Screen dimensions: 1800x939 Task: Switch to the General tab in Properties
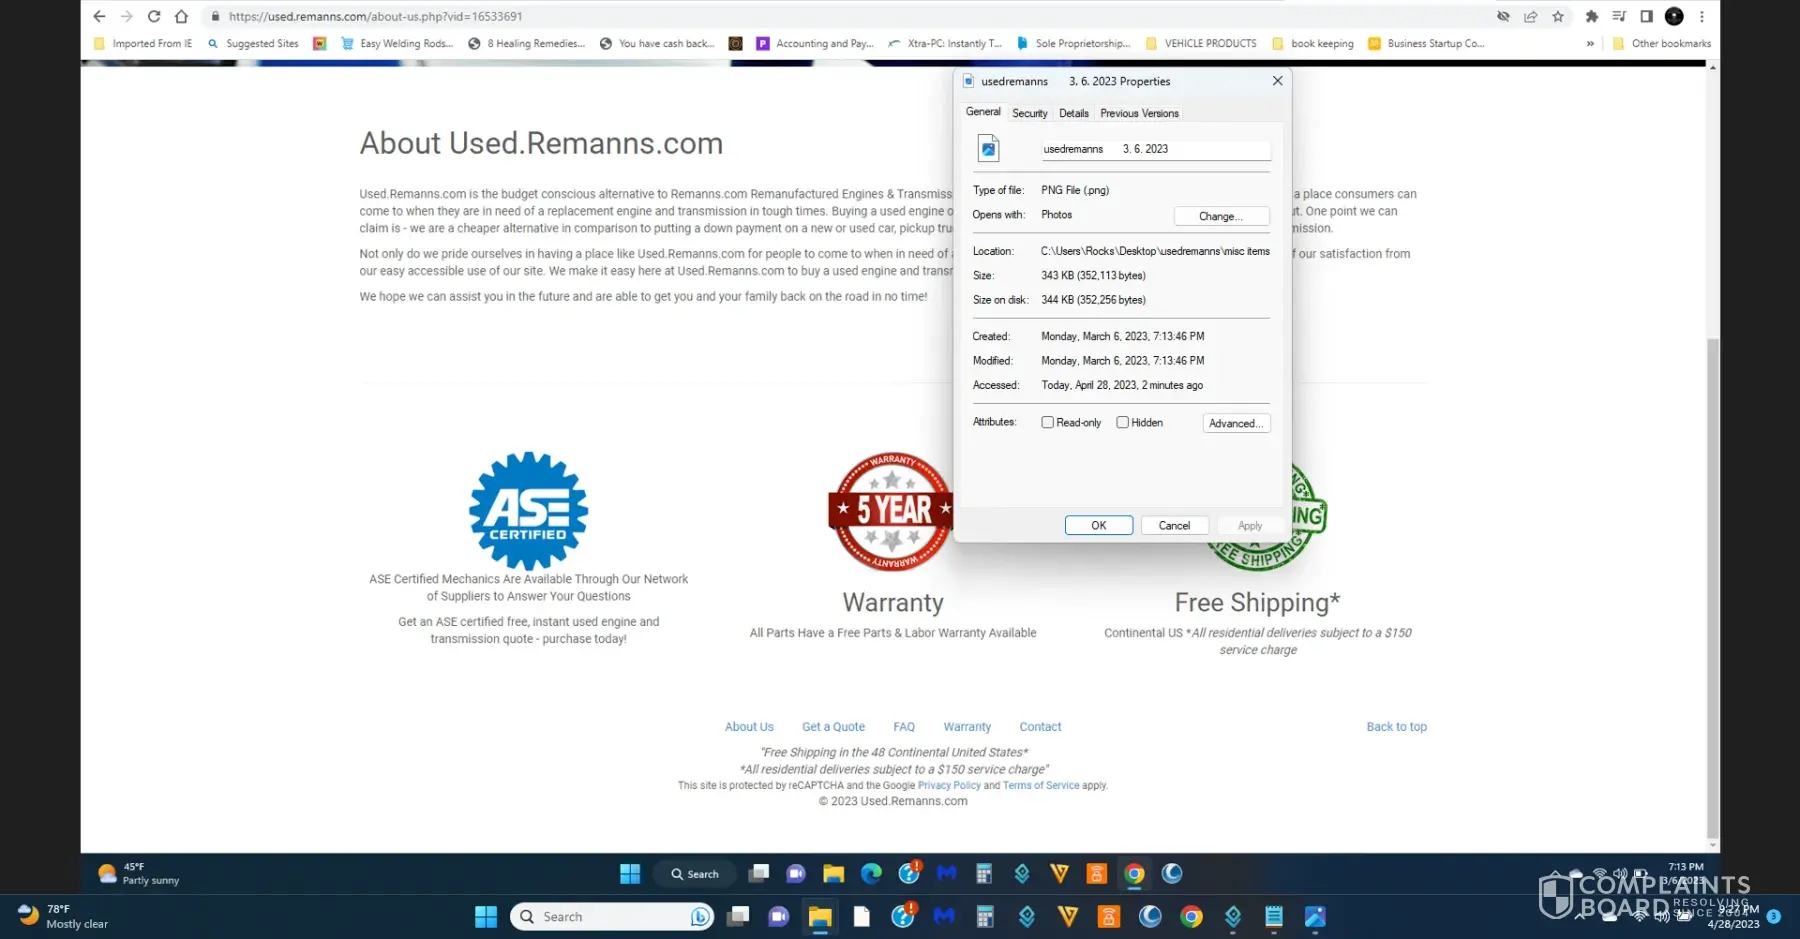coord(983,112)
